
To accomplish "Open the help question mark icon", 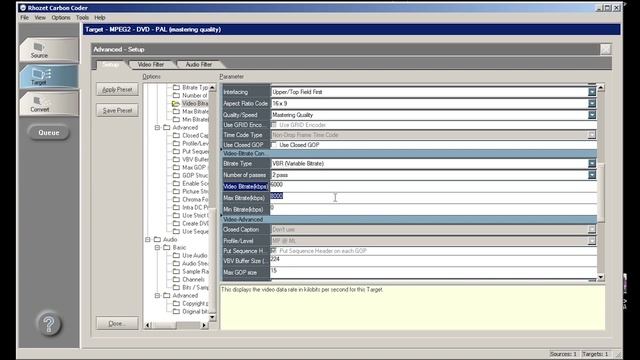I will [x=49, y=324].
